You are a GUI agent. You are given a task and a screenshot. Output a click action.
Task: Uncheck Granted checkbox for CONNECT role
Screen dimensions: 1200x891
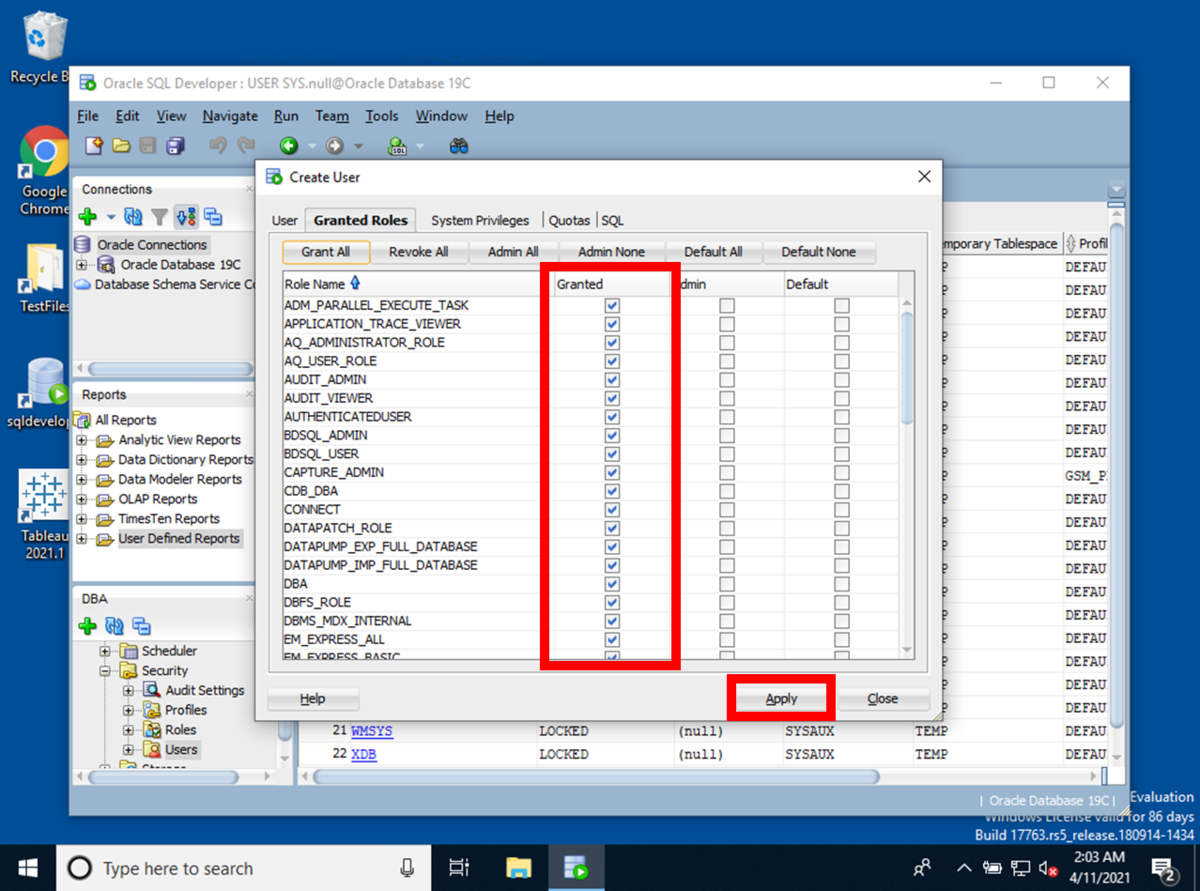coord(612,509)
